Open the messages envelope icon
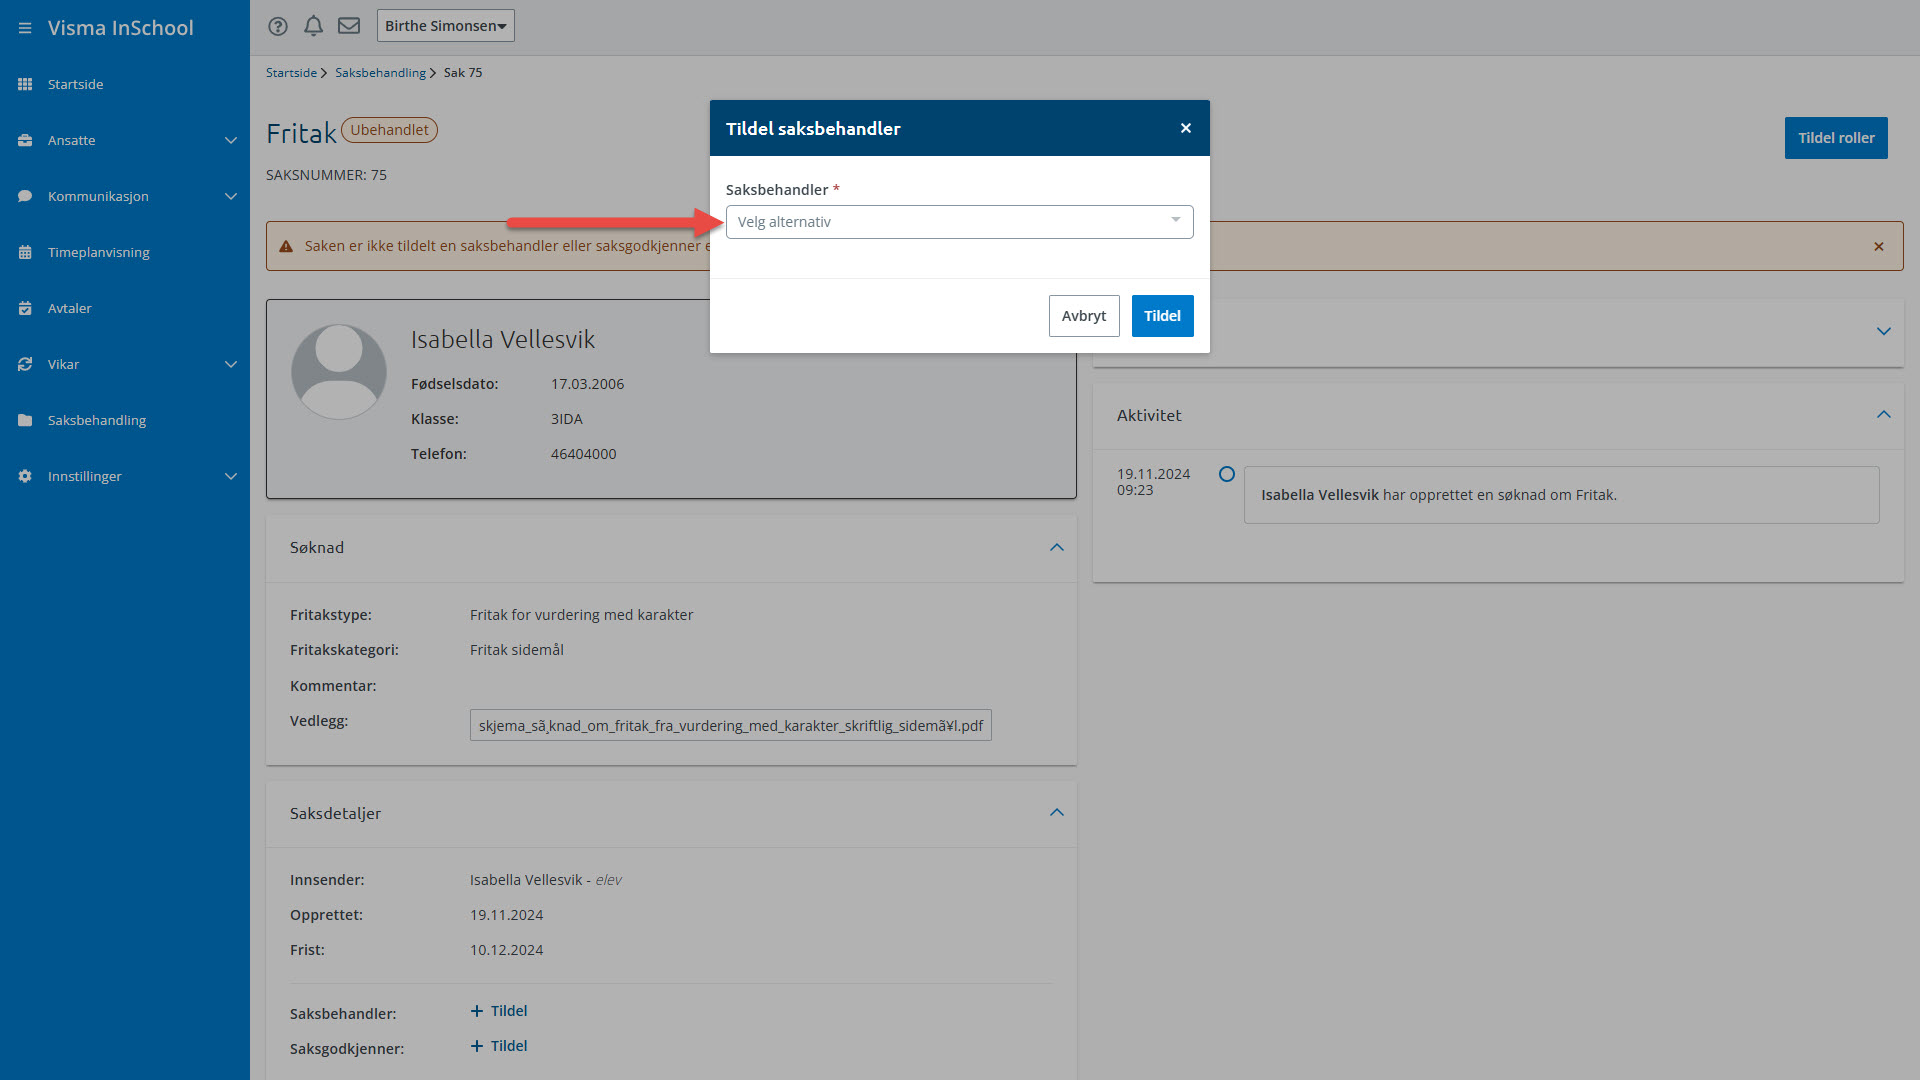The image size is (1920, 1080). pos(349,26)
